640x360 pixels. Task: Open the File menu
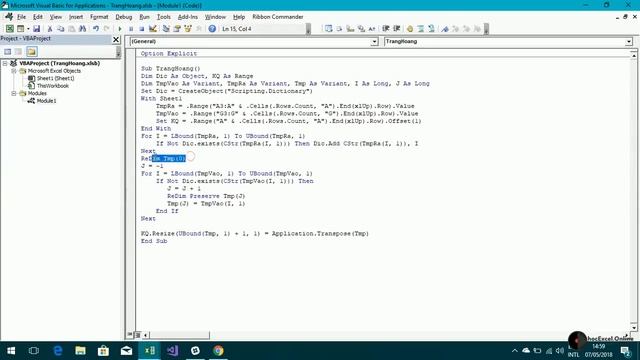point(21,17)
